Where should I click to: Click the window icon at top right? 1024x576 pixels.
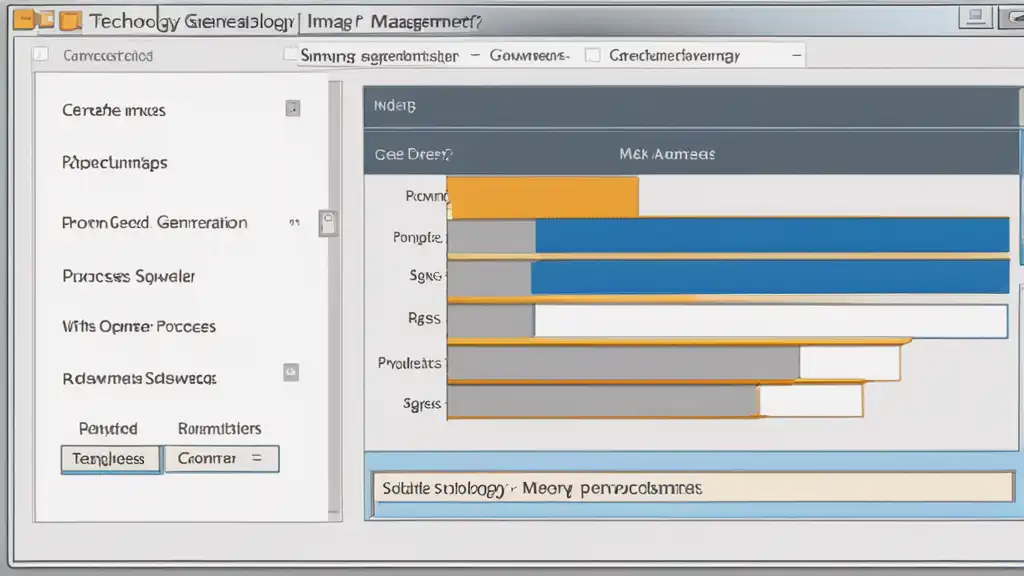976,17
